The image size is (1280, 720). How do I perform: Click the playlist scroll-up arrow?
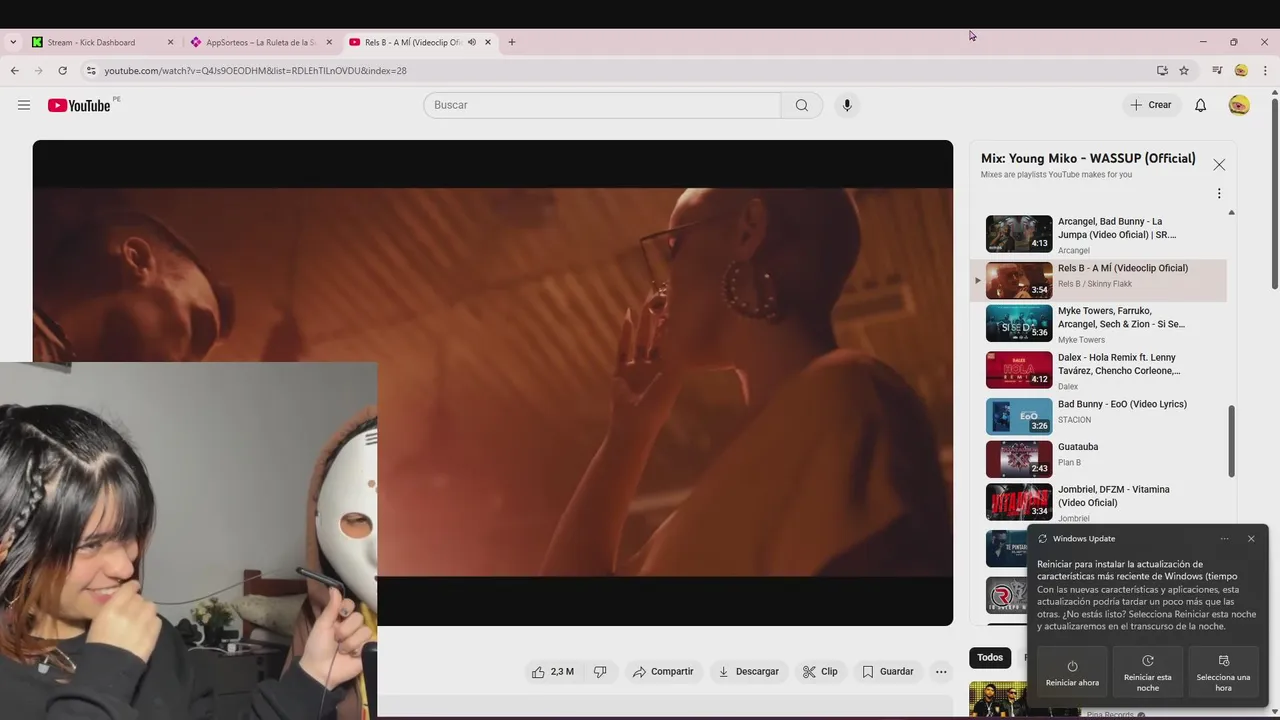tap(1231, 212)
